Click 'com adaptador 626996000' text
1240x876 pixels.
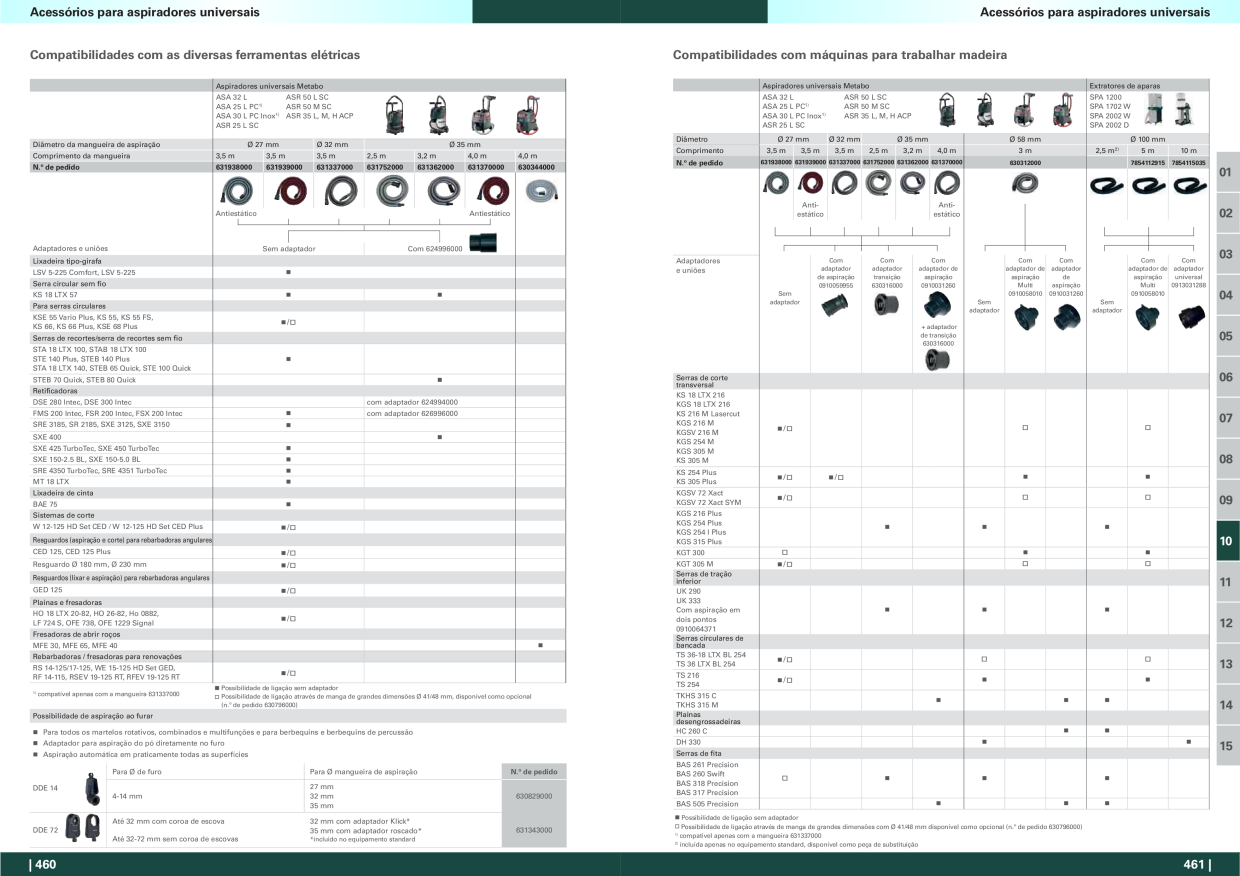click(x=412, y=413)
